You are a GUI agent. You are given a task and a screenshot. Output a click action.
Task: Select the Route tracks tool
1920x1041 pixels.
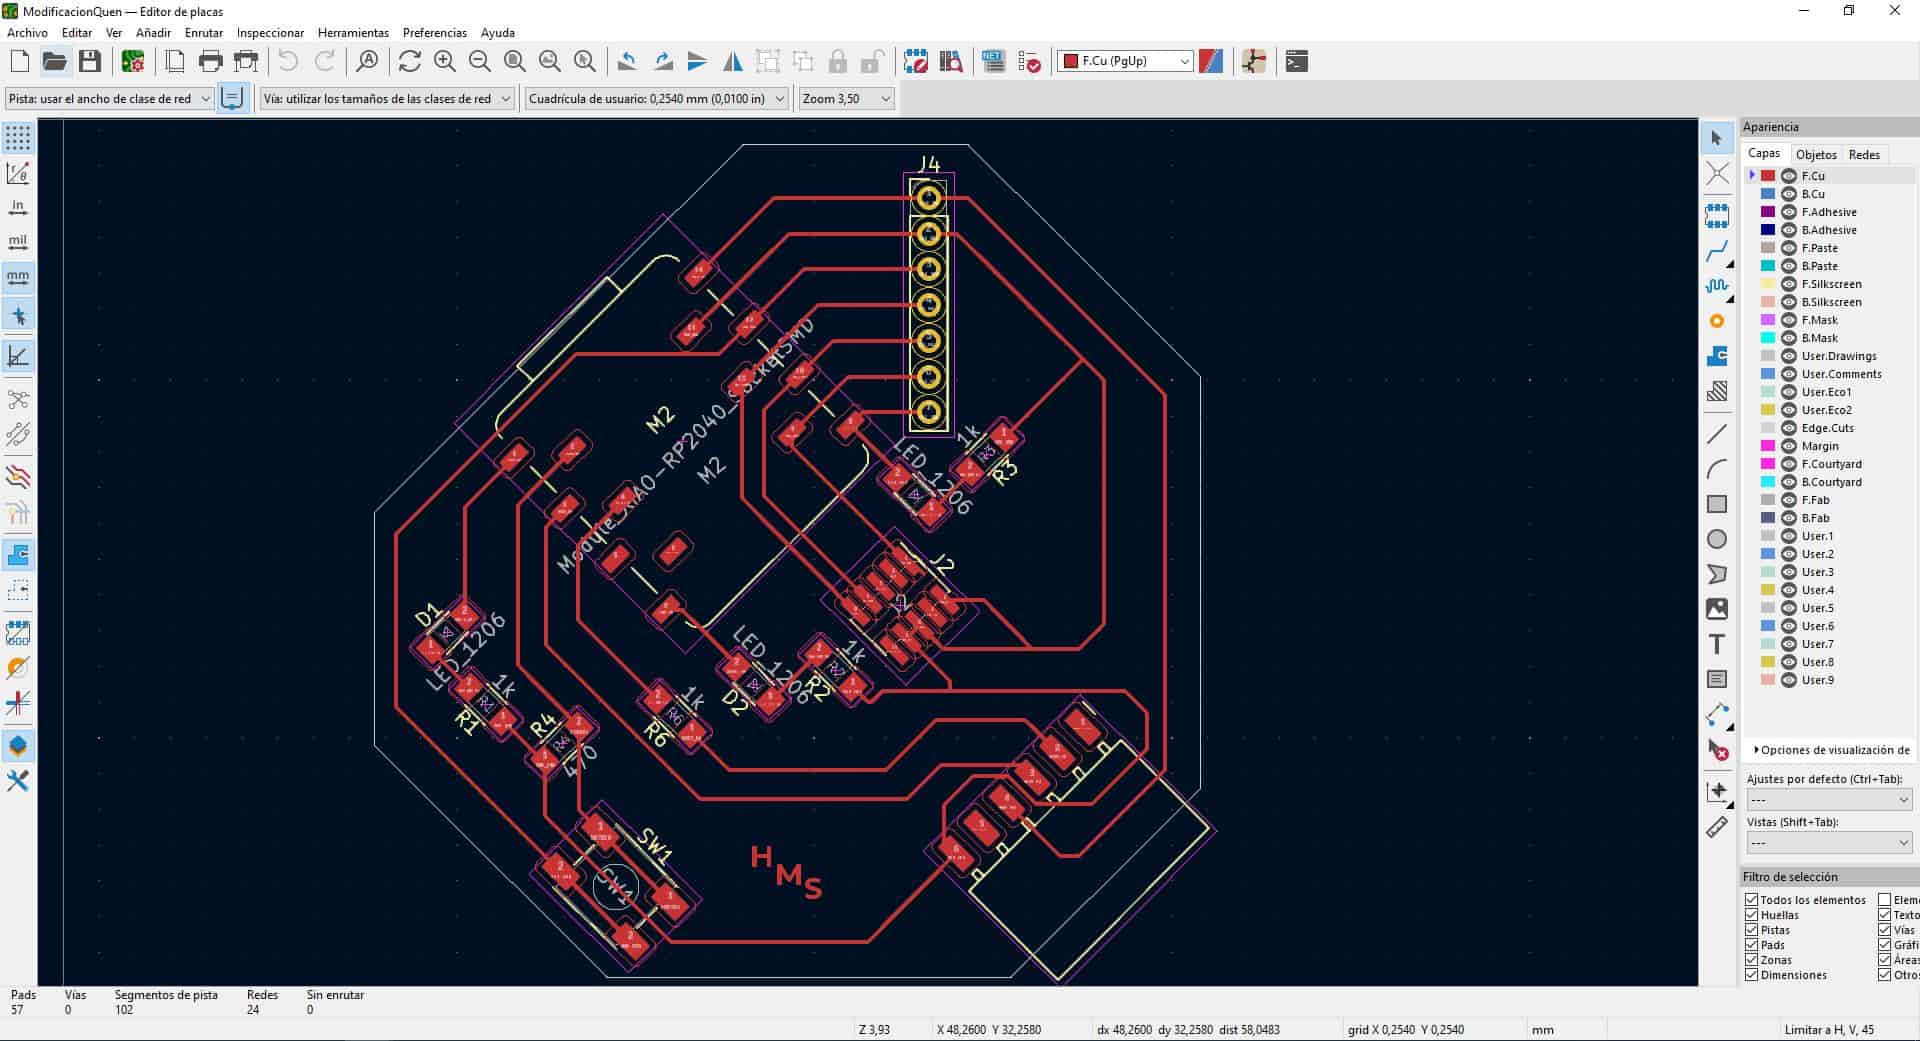[x=1717, y=251]
